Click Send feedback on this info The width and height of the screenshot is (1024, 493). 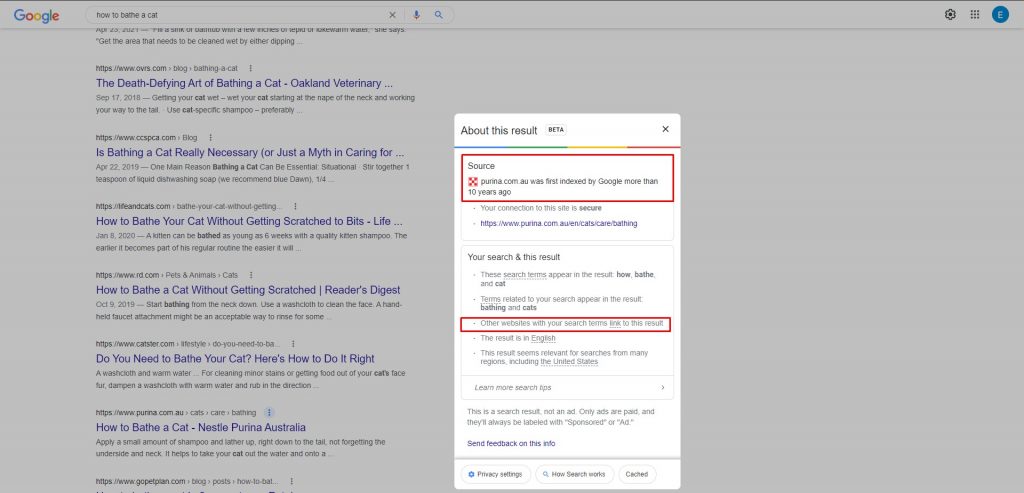coord(511,443)
